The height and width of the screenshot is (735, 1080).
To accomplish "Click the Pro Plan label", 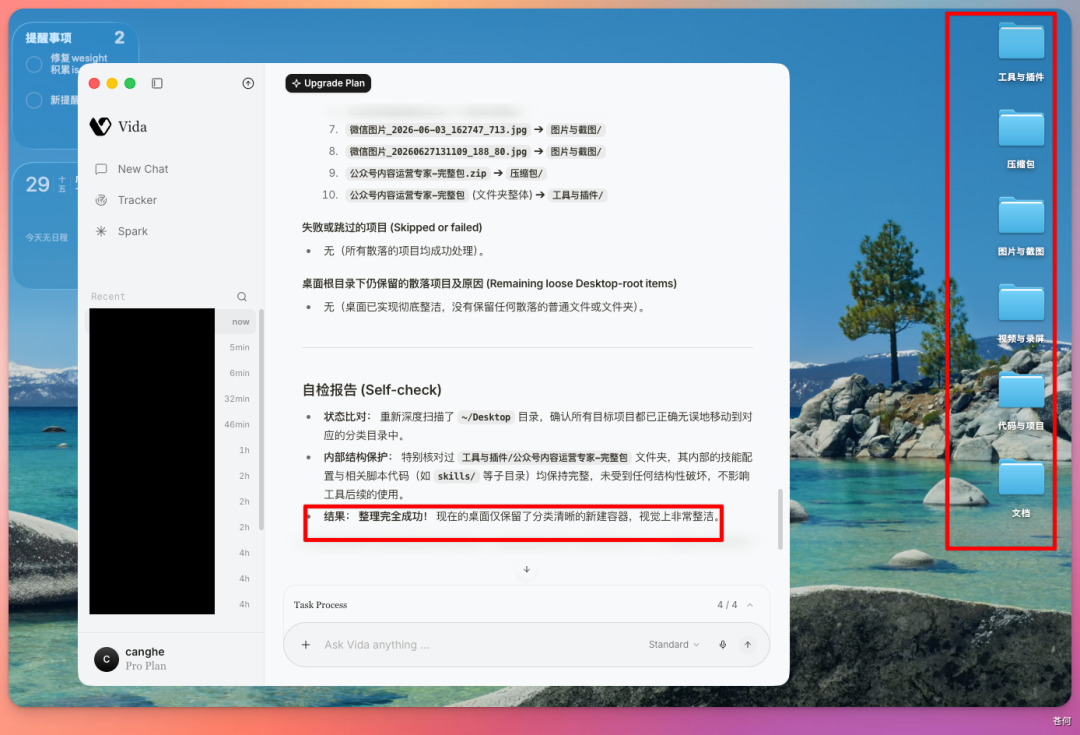I will [x=145, y=666].
